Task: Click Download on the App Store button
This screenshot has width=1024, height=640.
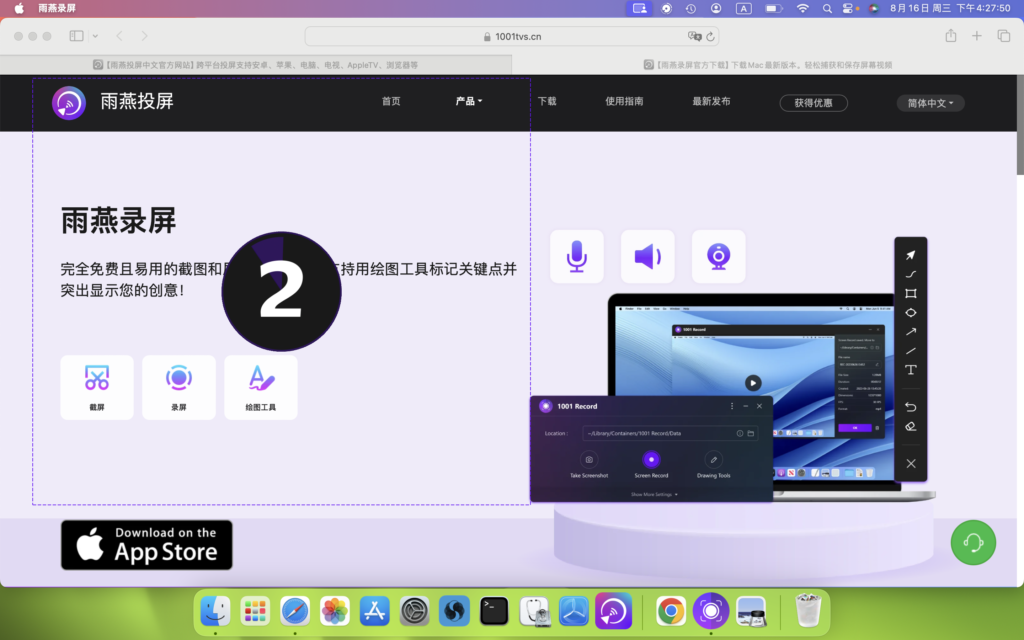Action: (x=147, y=545)
